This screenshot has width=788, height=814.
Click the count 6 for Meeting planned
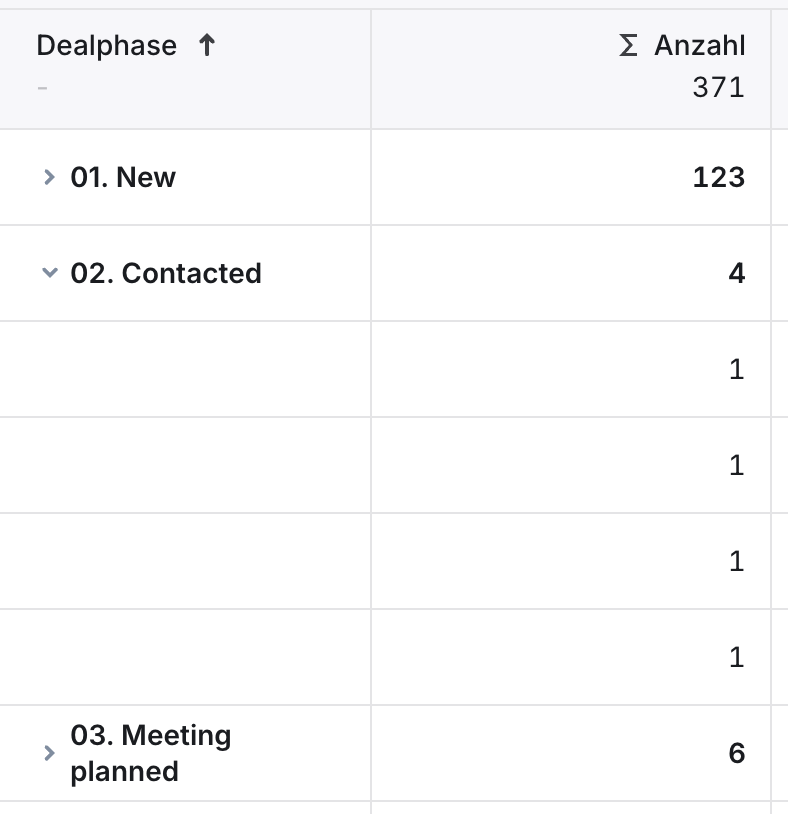[x=737, y=753]
